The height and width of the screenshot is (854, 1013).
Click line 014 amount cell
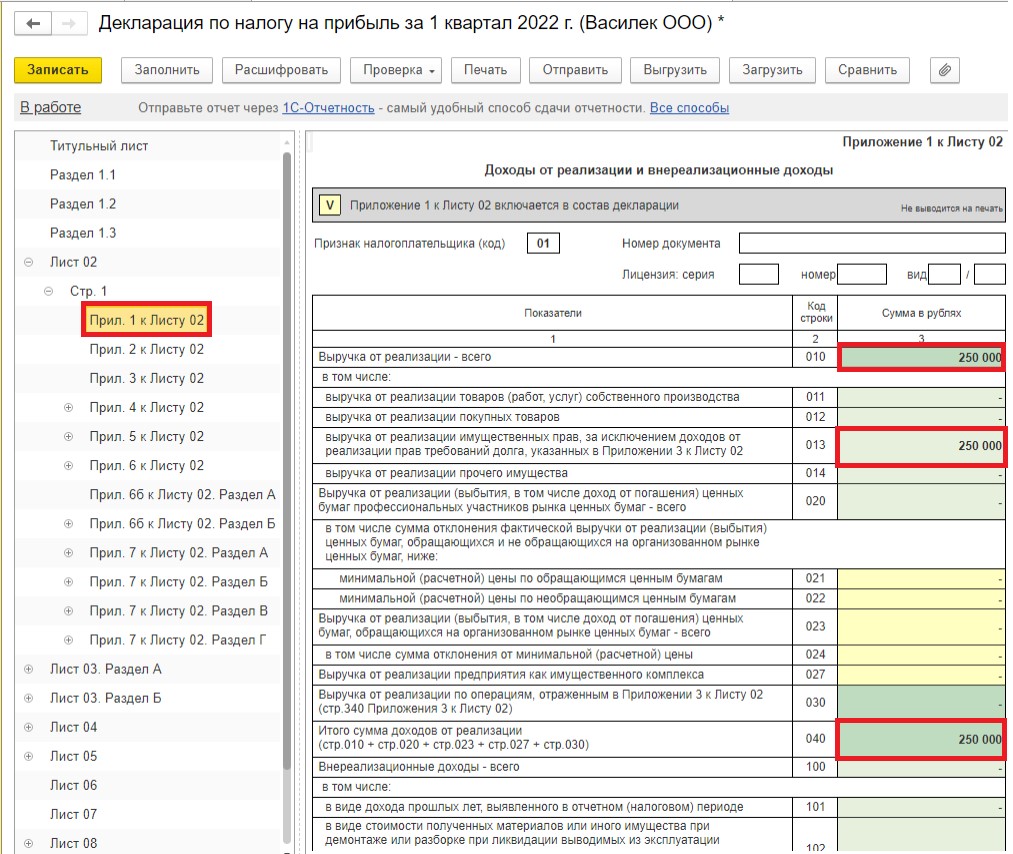[x=921, y=474]
